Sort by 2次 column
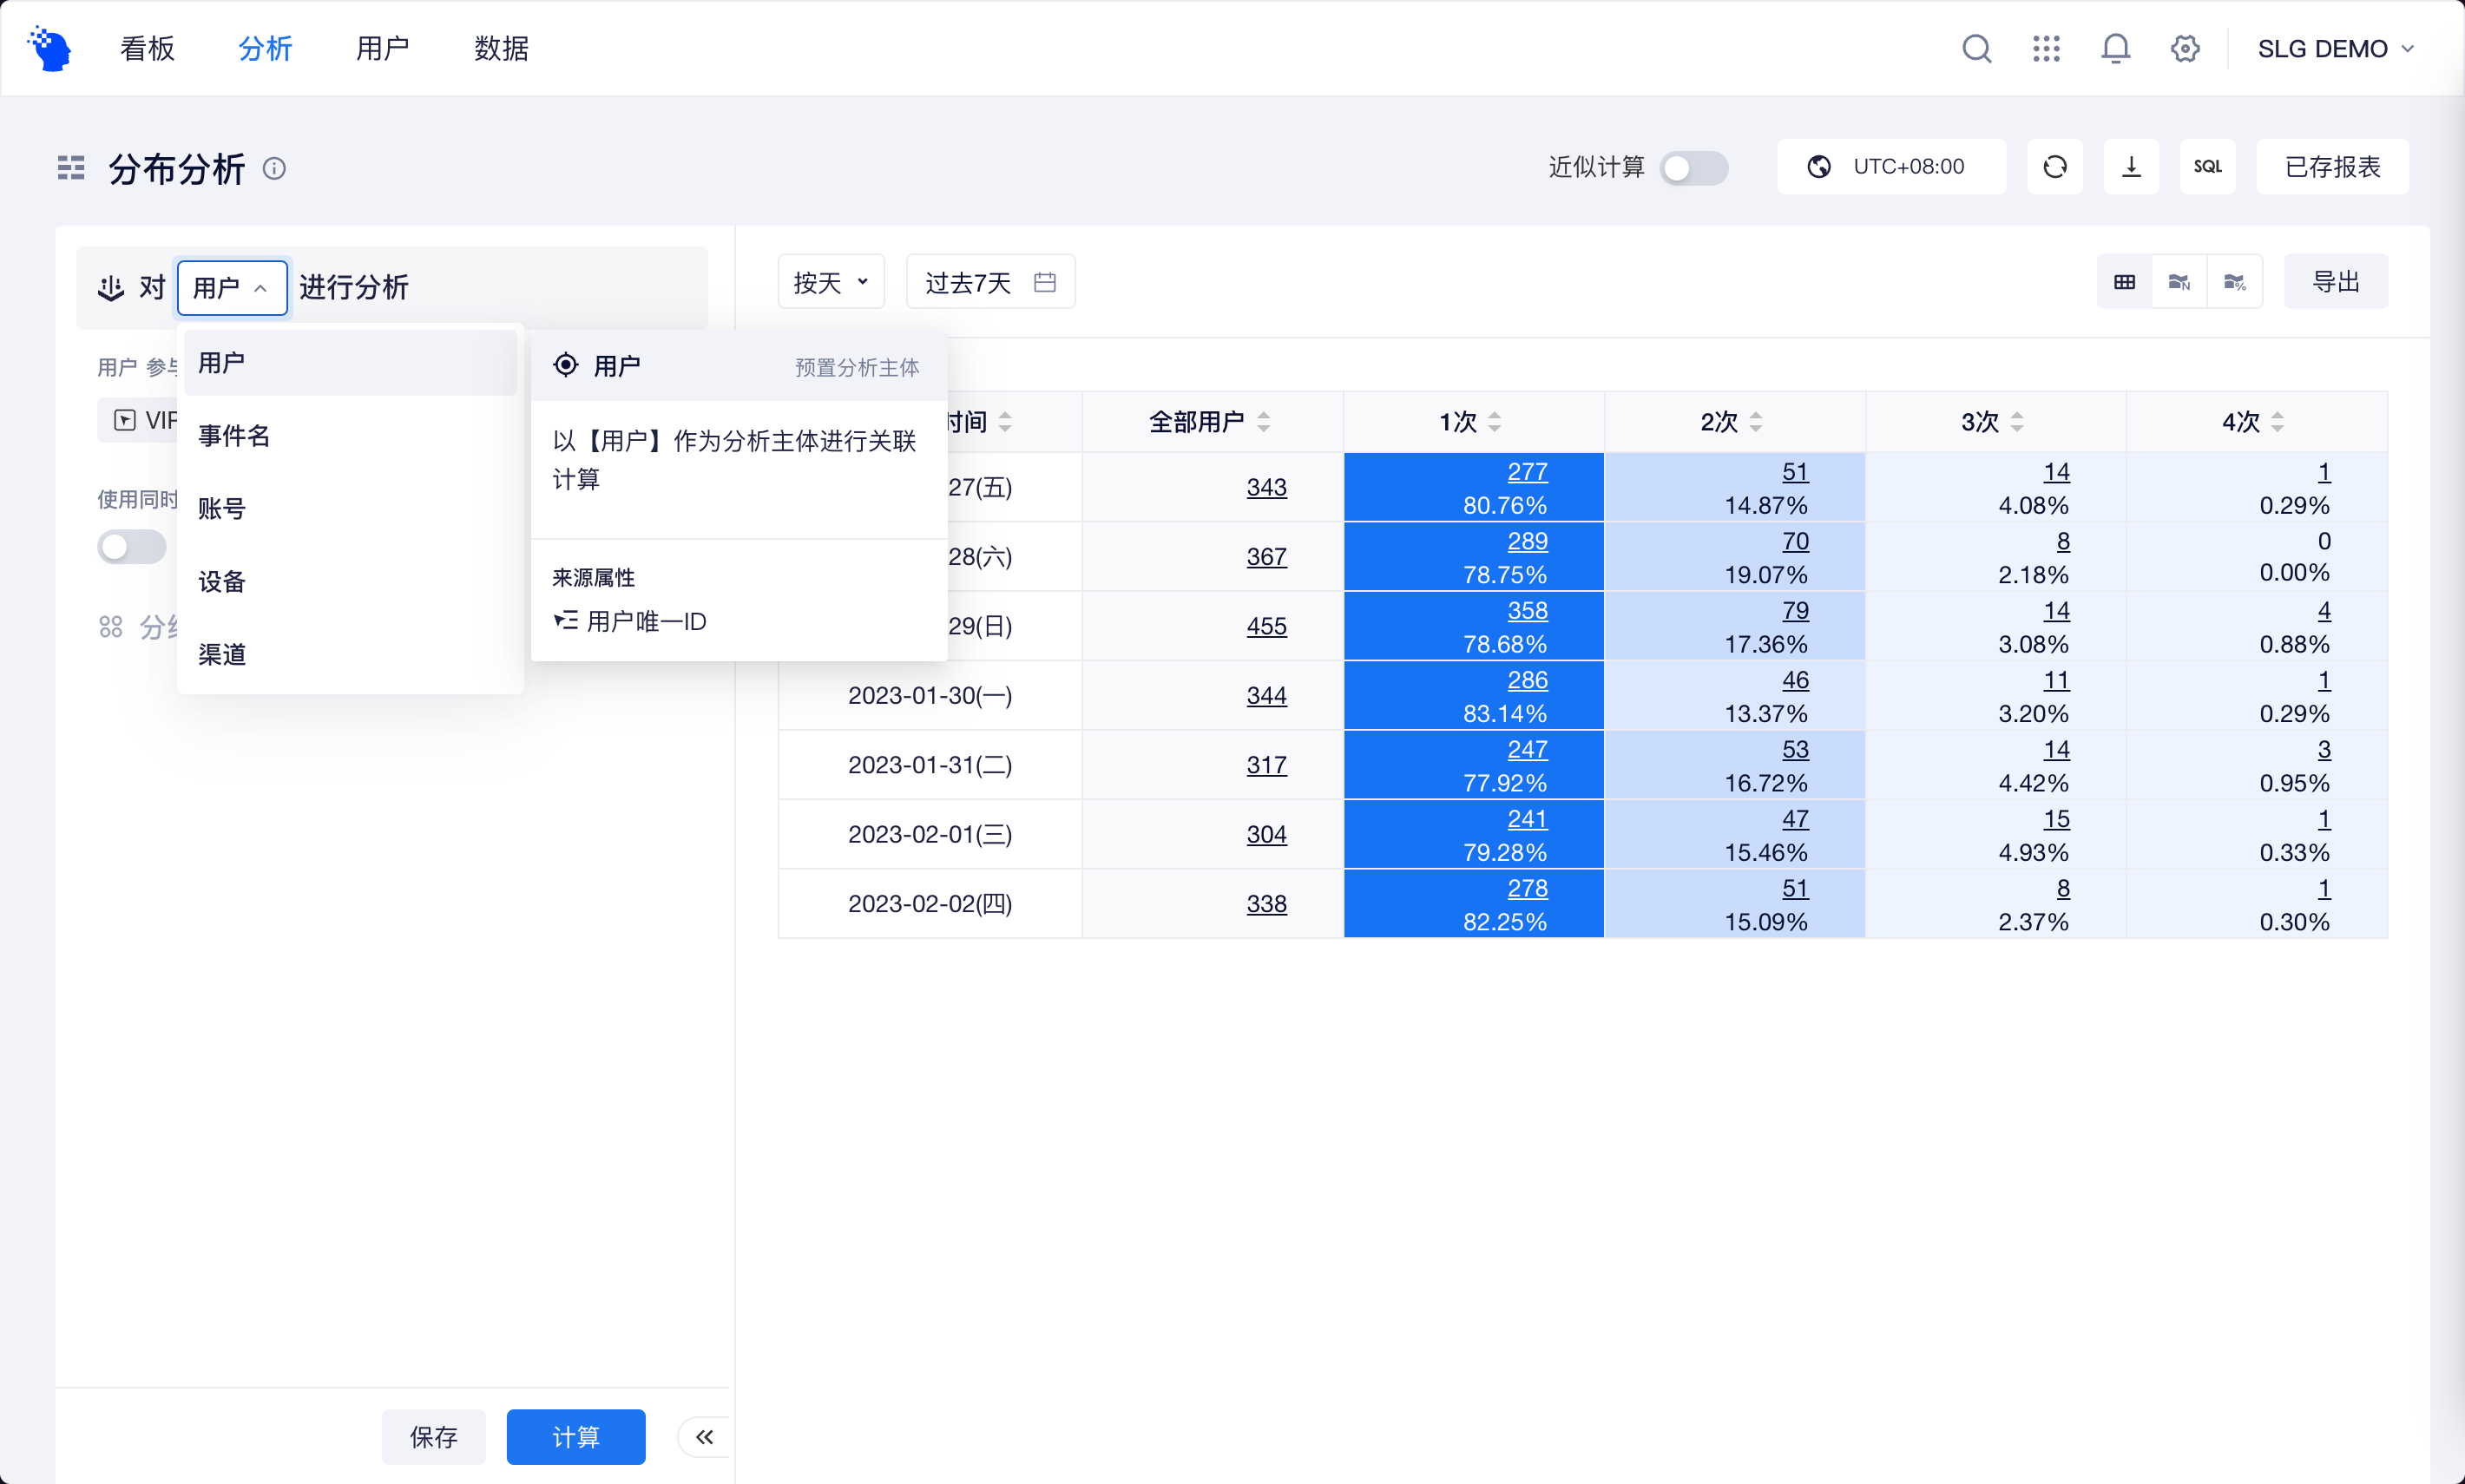 [1756, 421]
